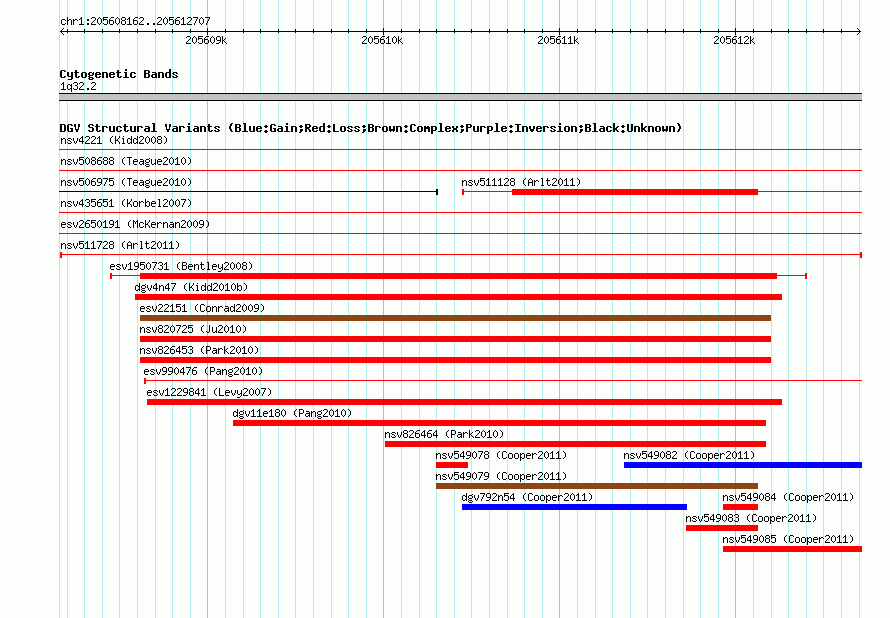Open dgv11e180 (Pang2010) variant label
Viewport: 890px width, 618px height.
[x=292, y=413]
